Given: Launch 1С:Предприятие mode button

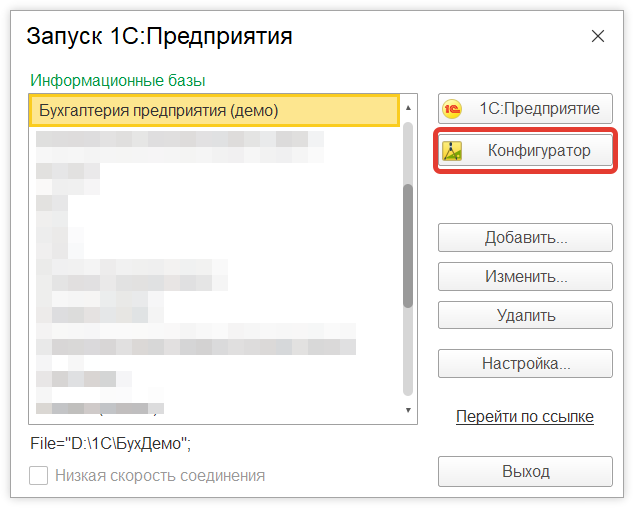Looking at the screenshot, I should (538, 109).
